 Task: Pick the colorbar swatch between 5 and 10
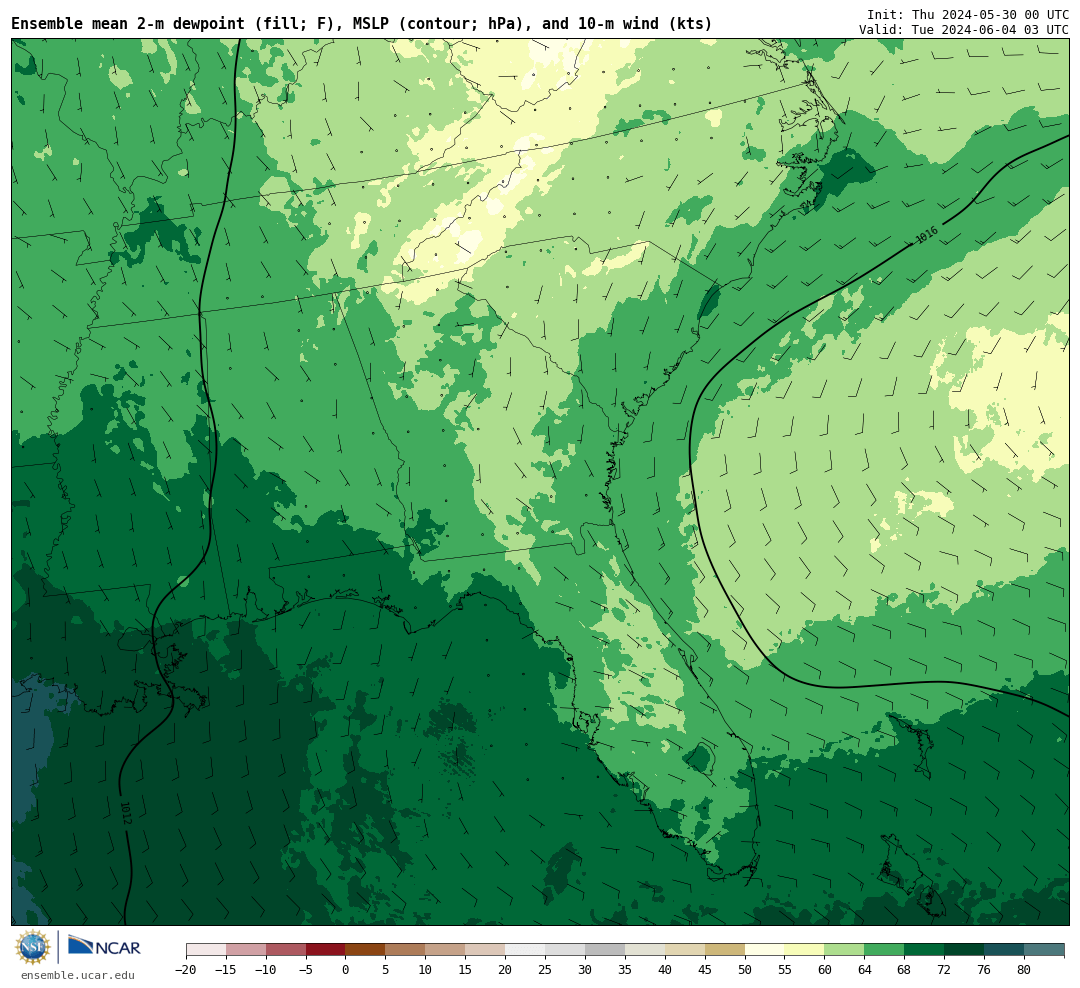click(406, 950)
